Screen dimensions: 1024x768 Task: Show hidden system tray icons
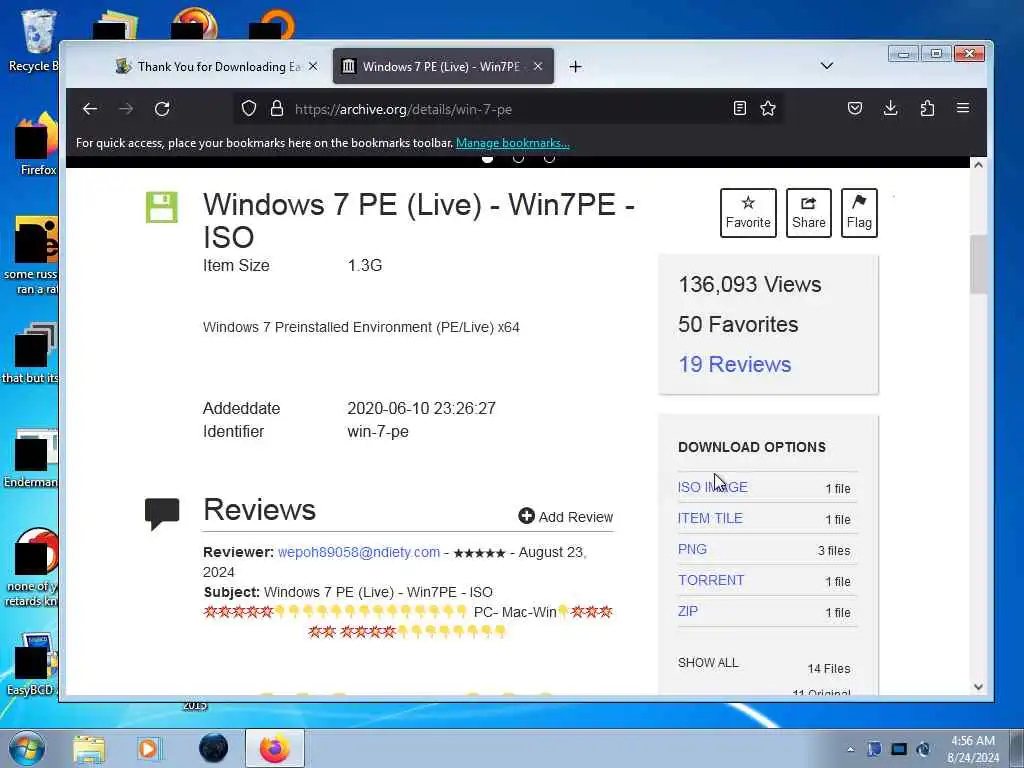click(x=850, y=749)
